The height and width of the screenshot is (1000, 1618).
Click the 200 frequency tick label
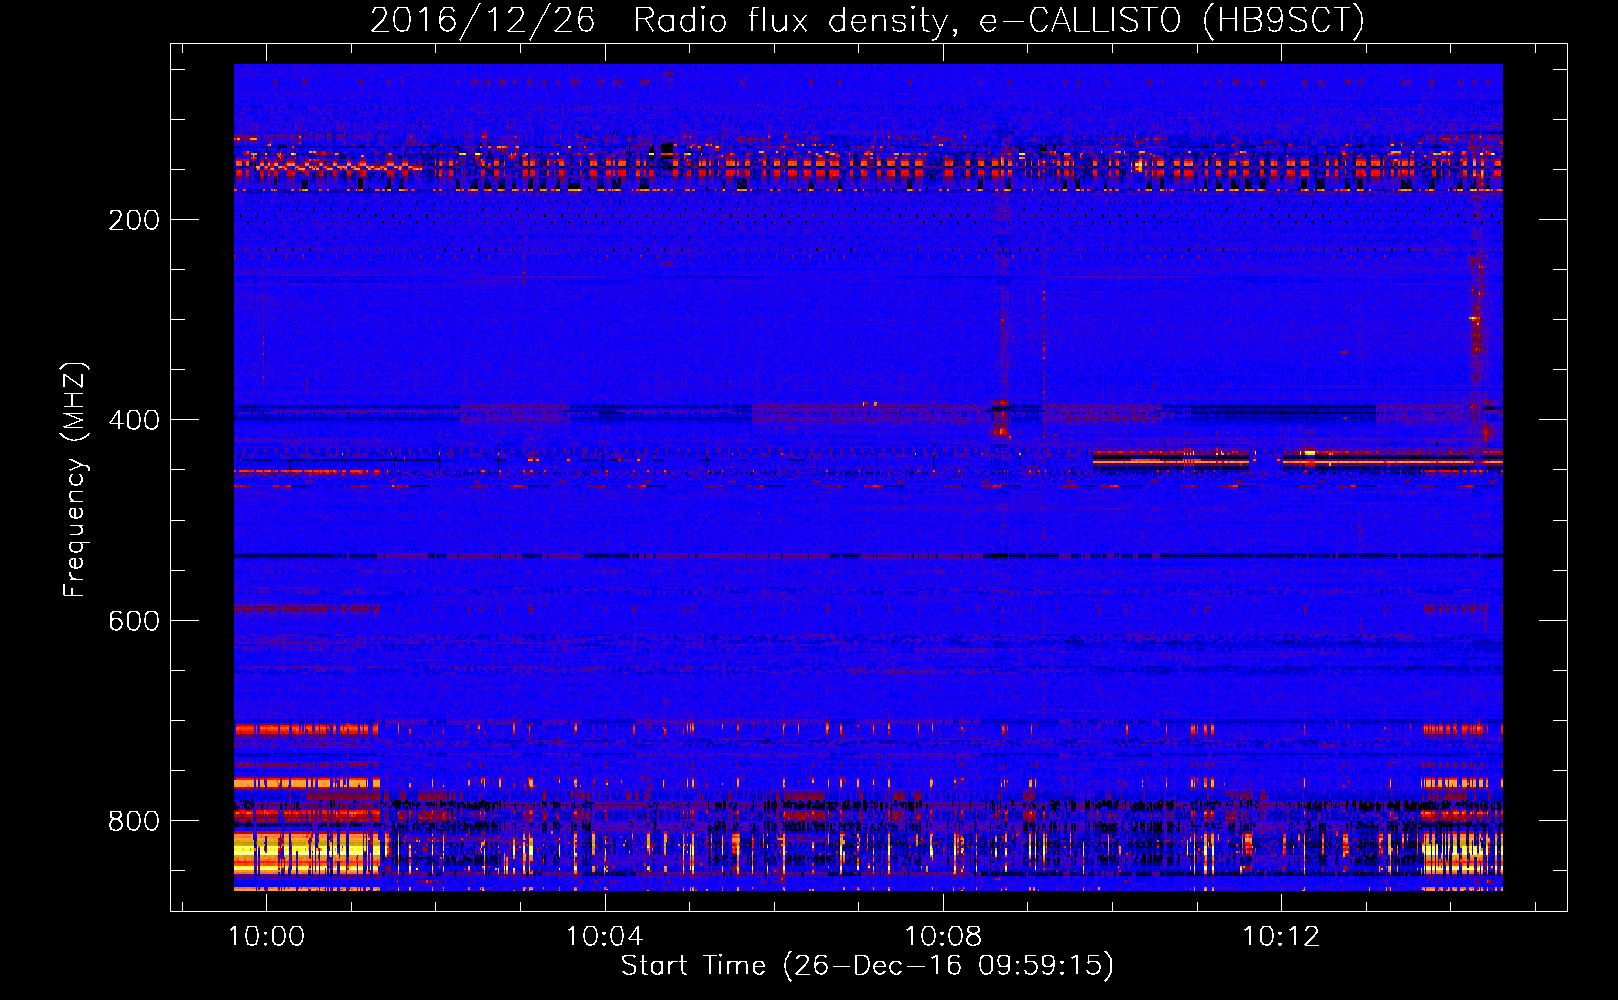pyautogui.click(x=134, y=220)
